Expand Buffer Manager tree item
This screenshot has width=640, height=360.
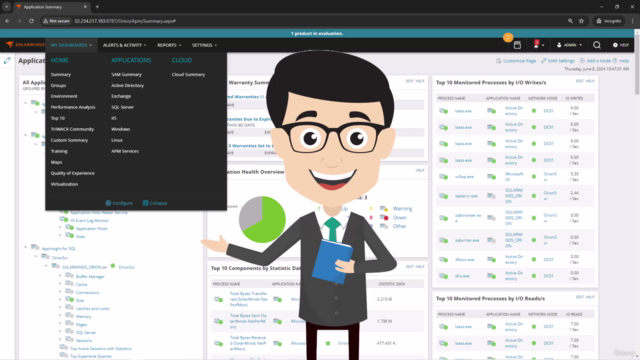60,276
